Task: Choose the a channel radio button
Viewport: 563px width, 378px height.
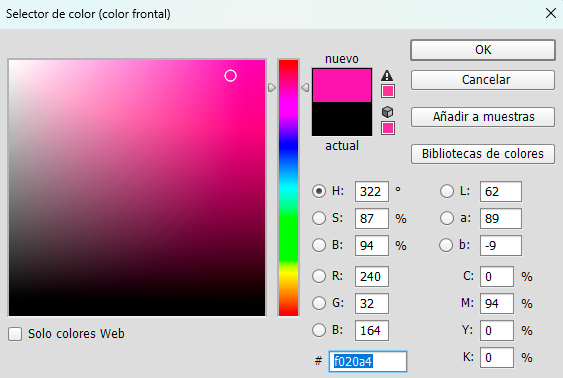Action: coord(447,218)
